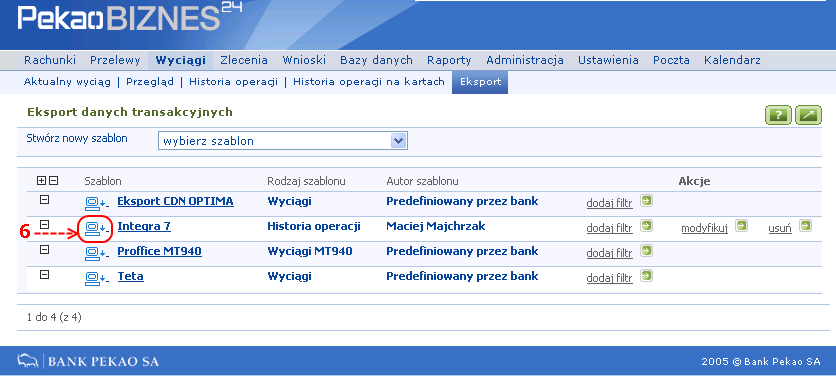Click the export icon next to Teta

click(x=96, y=278)
